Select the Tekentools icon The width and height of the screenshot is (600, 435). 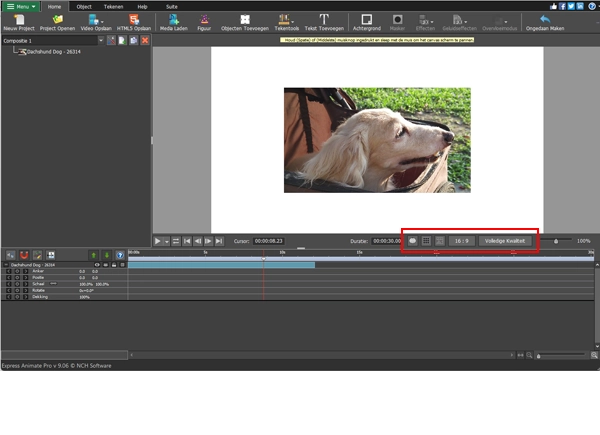[x=284, y=20]
